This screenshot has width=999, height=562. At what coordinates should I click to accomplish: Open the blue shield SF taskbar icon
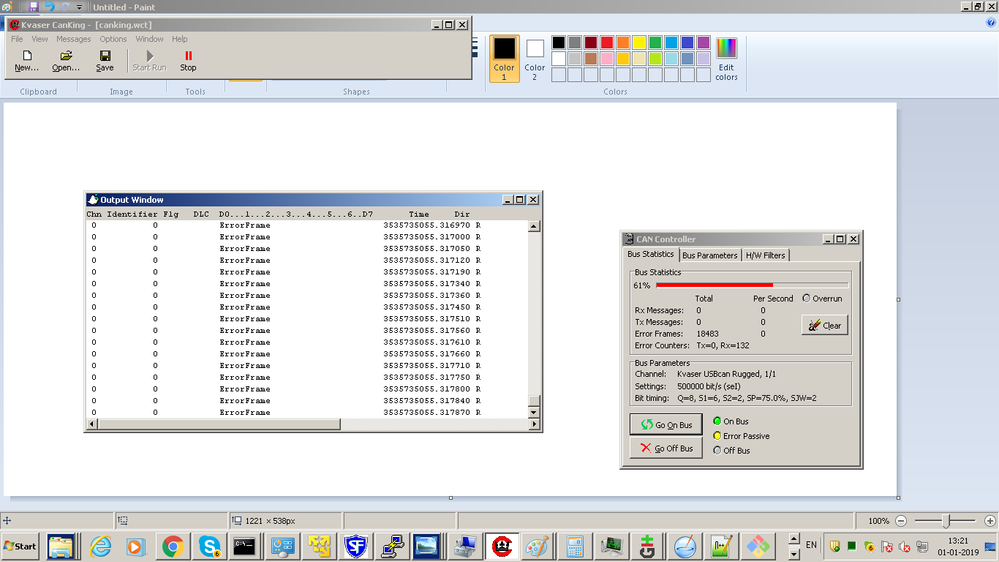356,546
